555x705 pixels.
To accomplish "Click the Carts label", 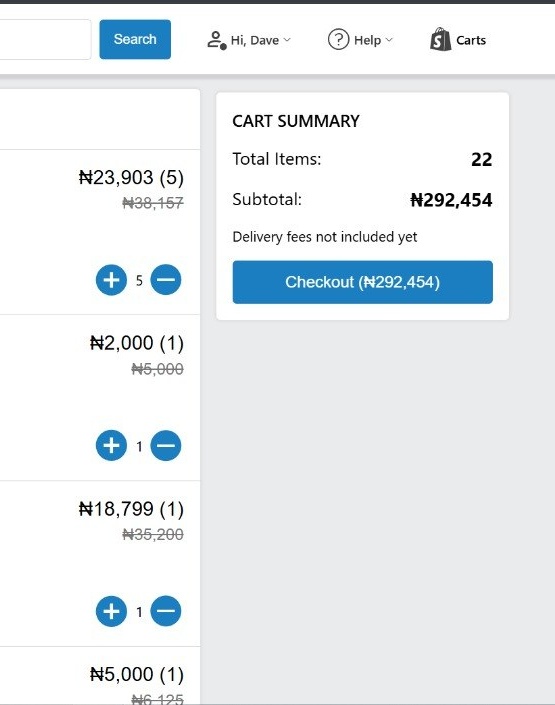I will 471,40.
